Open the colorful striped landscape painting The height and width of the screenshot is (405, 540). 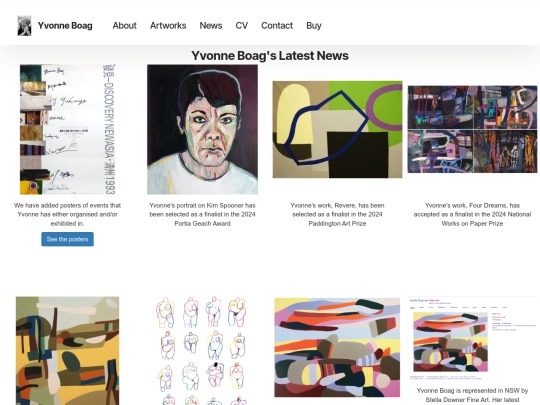337,347
